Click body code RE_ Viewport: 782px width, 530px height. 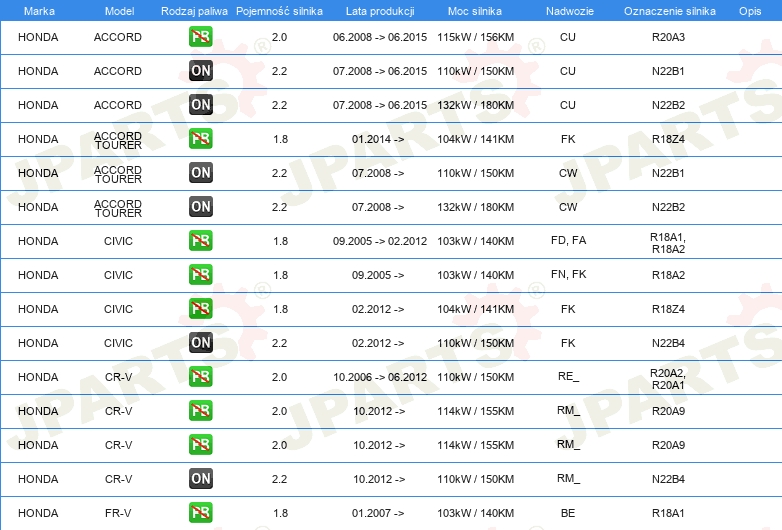[x=569, y=376]
